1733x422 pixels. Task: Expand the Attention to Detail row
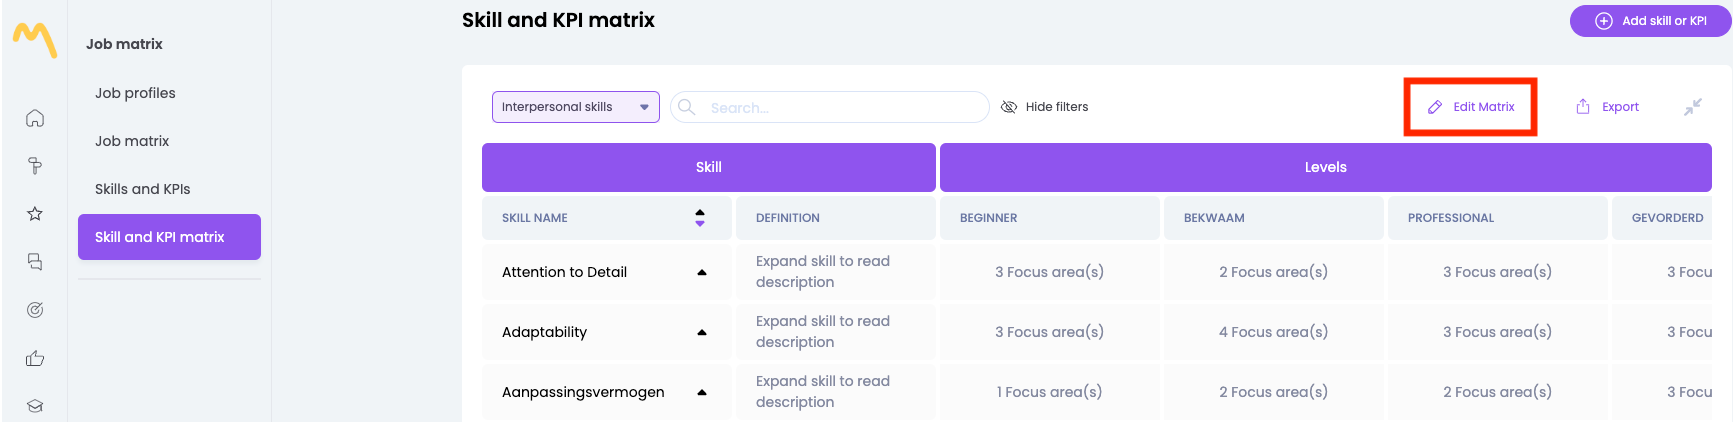coord(702,272)
